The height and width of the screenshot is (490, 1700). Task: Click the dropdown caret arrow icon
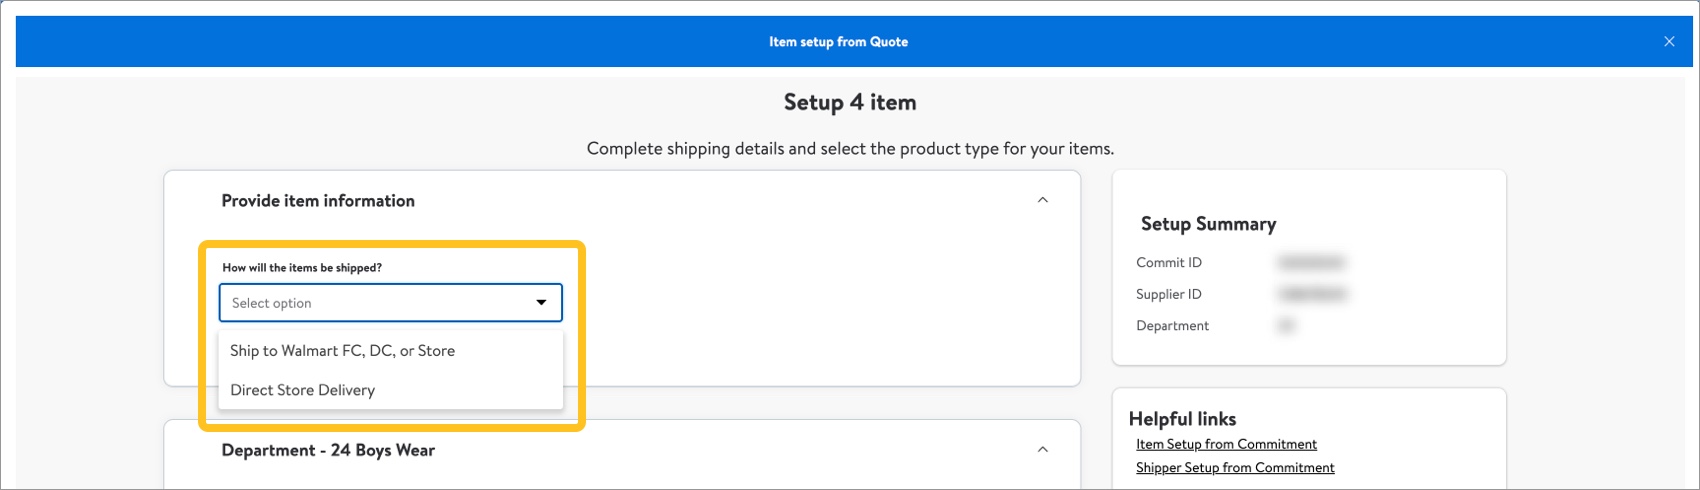[541, 303]
